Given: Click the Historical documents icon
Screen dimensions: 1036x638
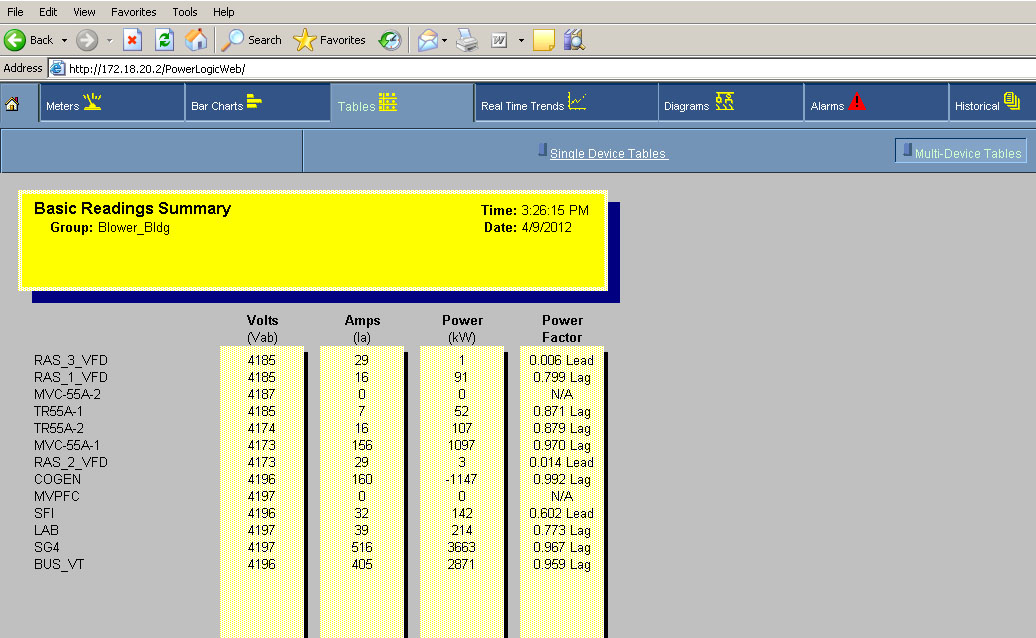Looking at the screenshot, I should [1012, 101].
